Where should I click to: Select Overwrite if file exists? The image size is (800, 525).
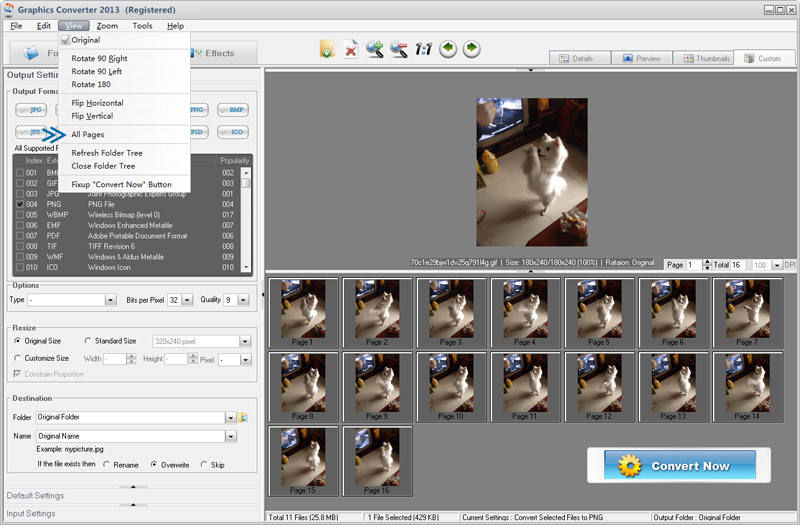click(x=154, y=465)
